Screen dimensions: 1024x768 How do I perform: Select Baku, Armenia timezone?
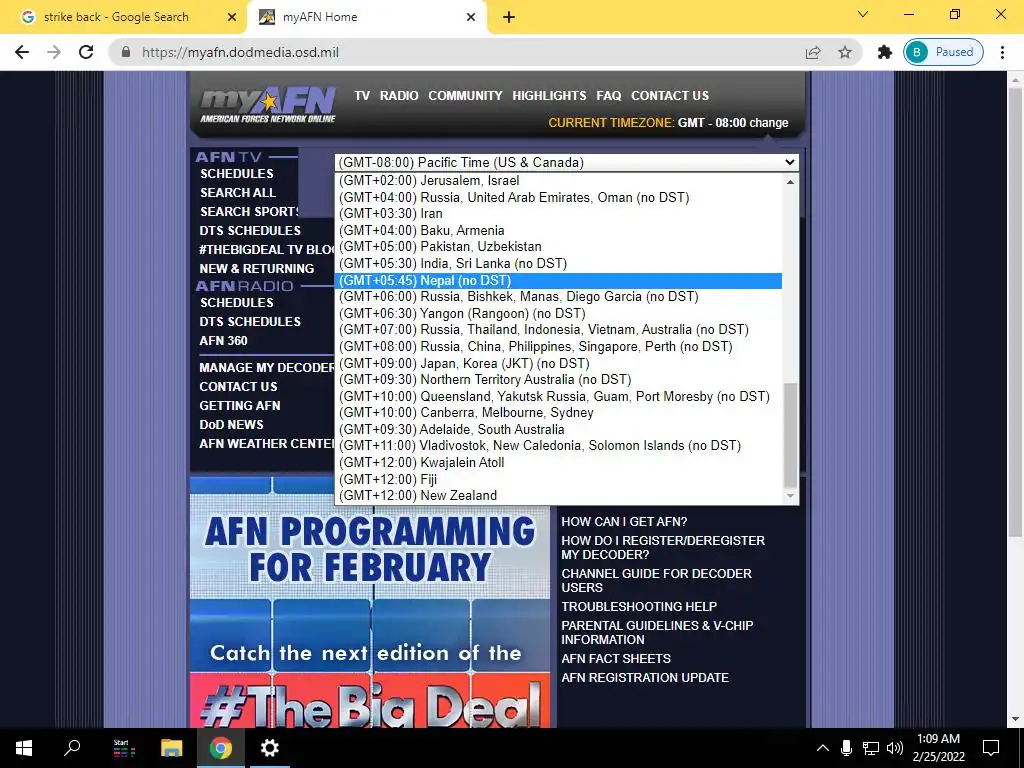tap(558, 231)
